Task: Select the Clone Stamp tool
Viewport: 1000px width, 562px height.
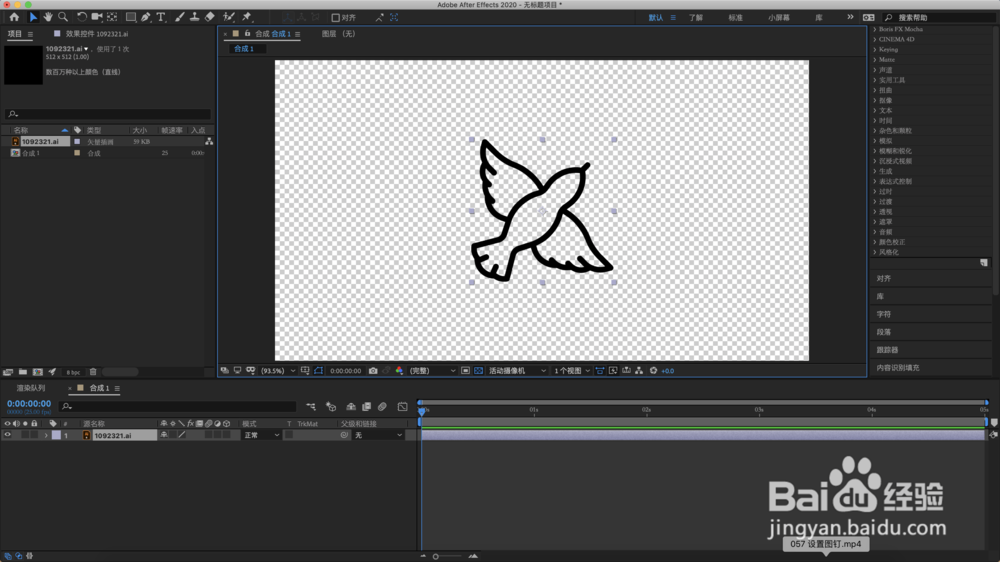Action: coord(195,17)
